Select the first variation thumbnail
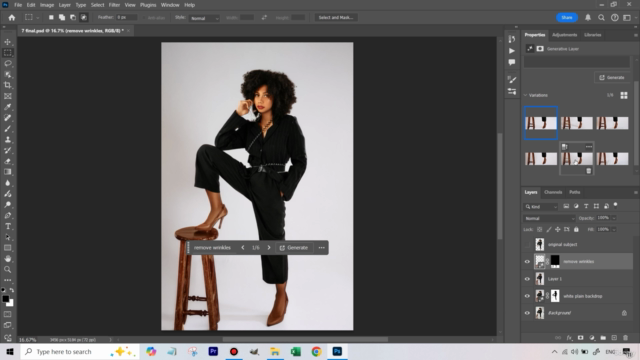Viewport: 640px width, 360px height. click(541, 123)
